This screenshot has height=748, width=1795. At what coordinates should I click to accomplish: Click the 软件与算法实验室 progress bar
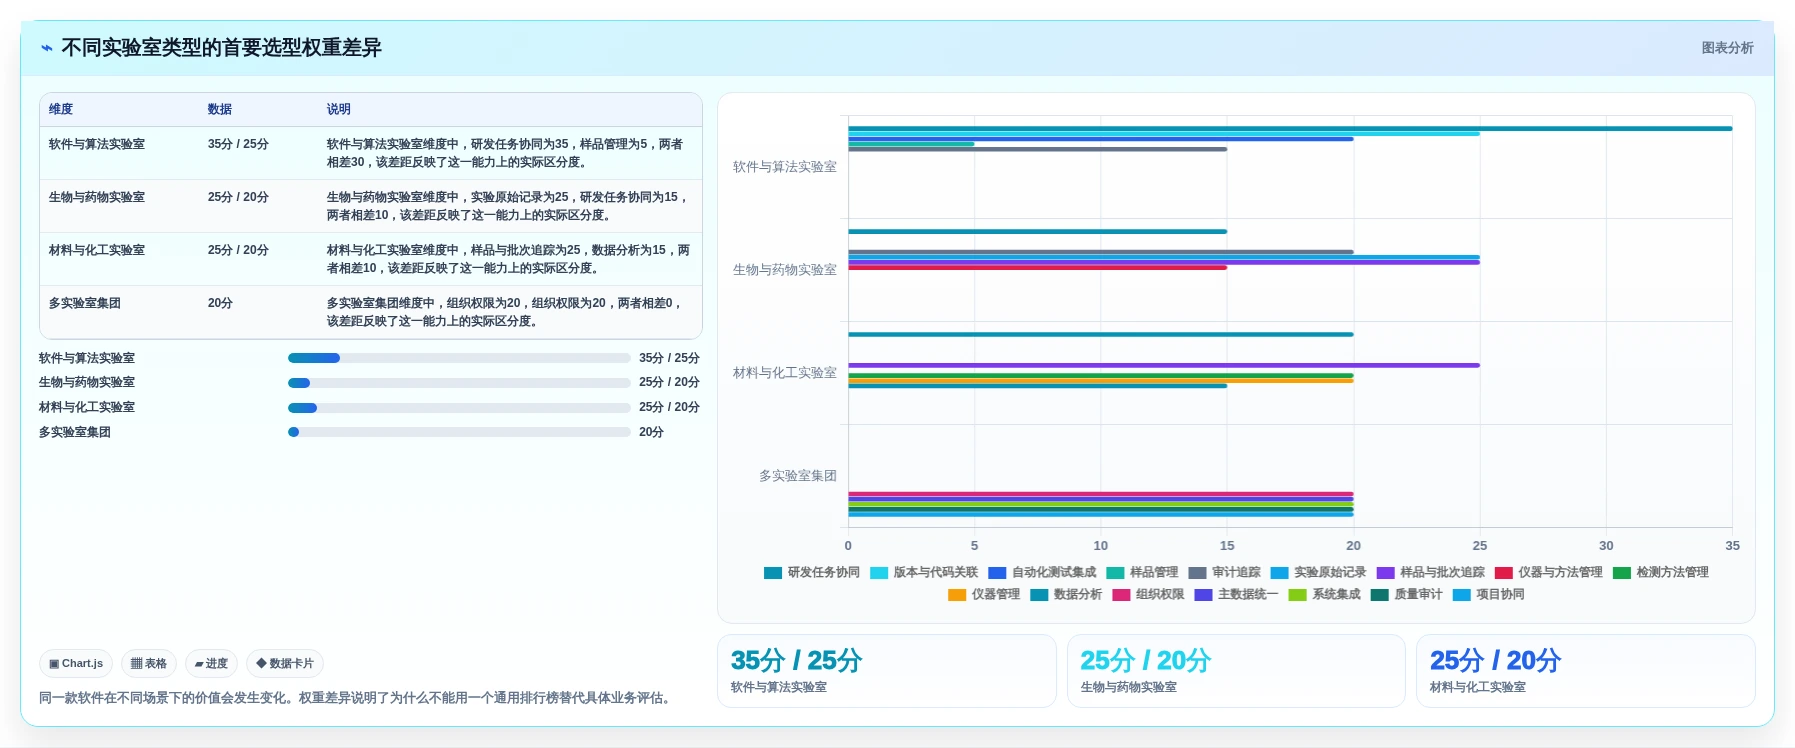459,358
